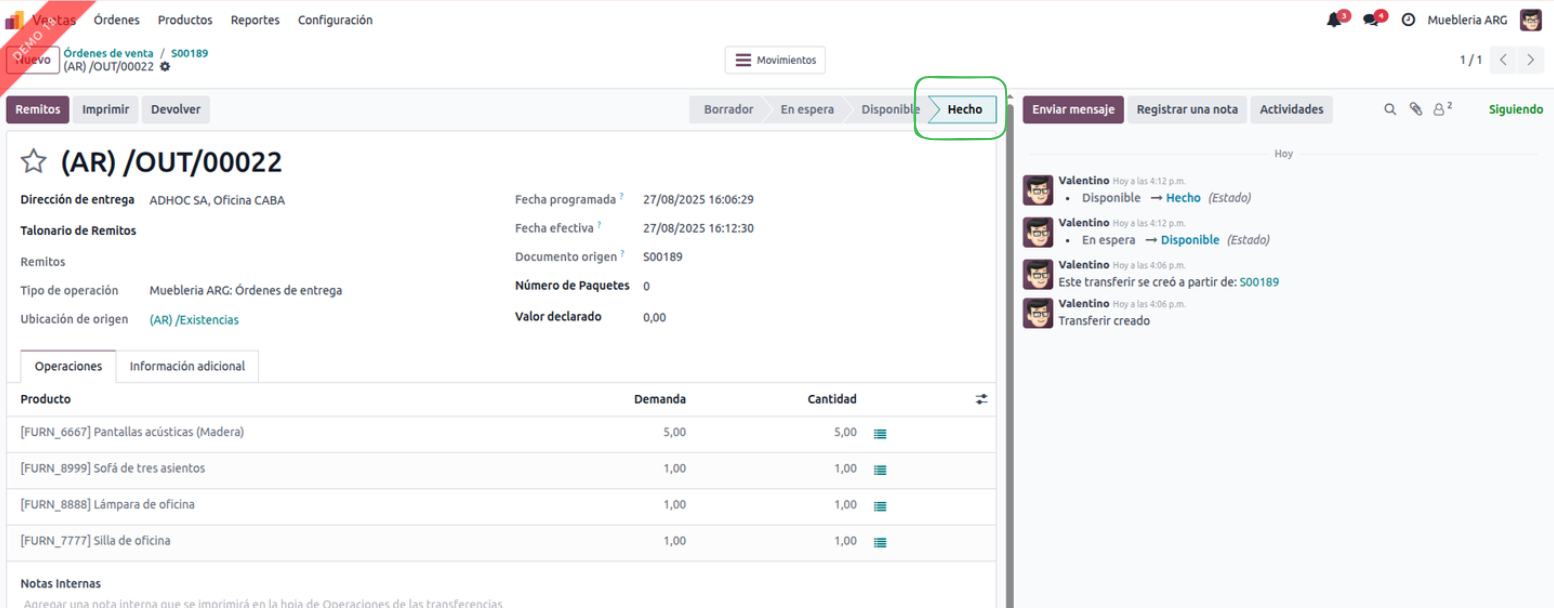Screen dimensions: 1554x611
Task: Search messages with magnifier icon
Action: [1390, 110]
